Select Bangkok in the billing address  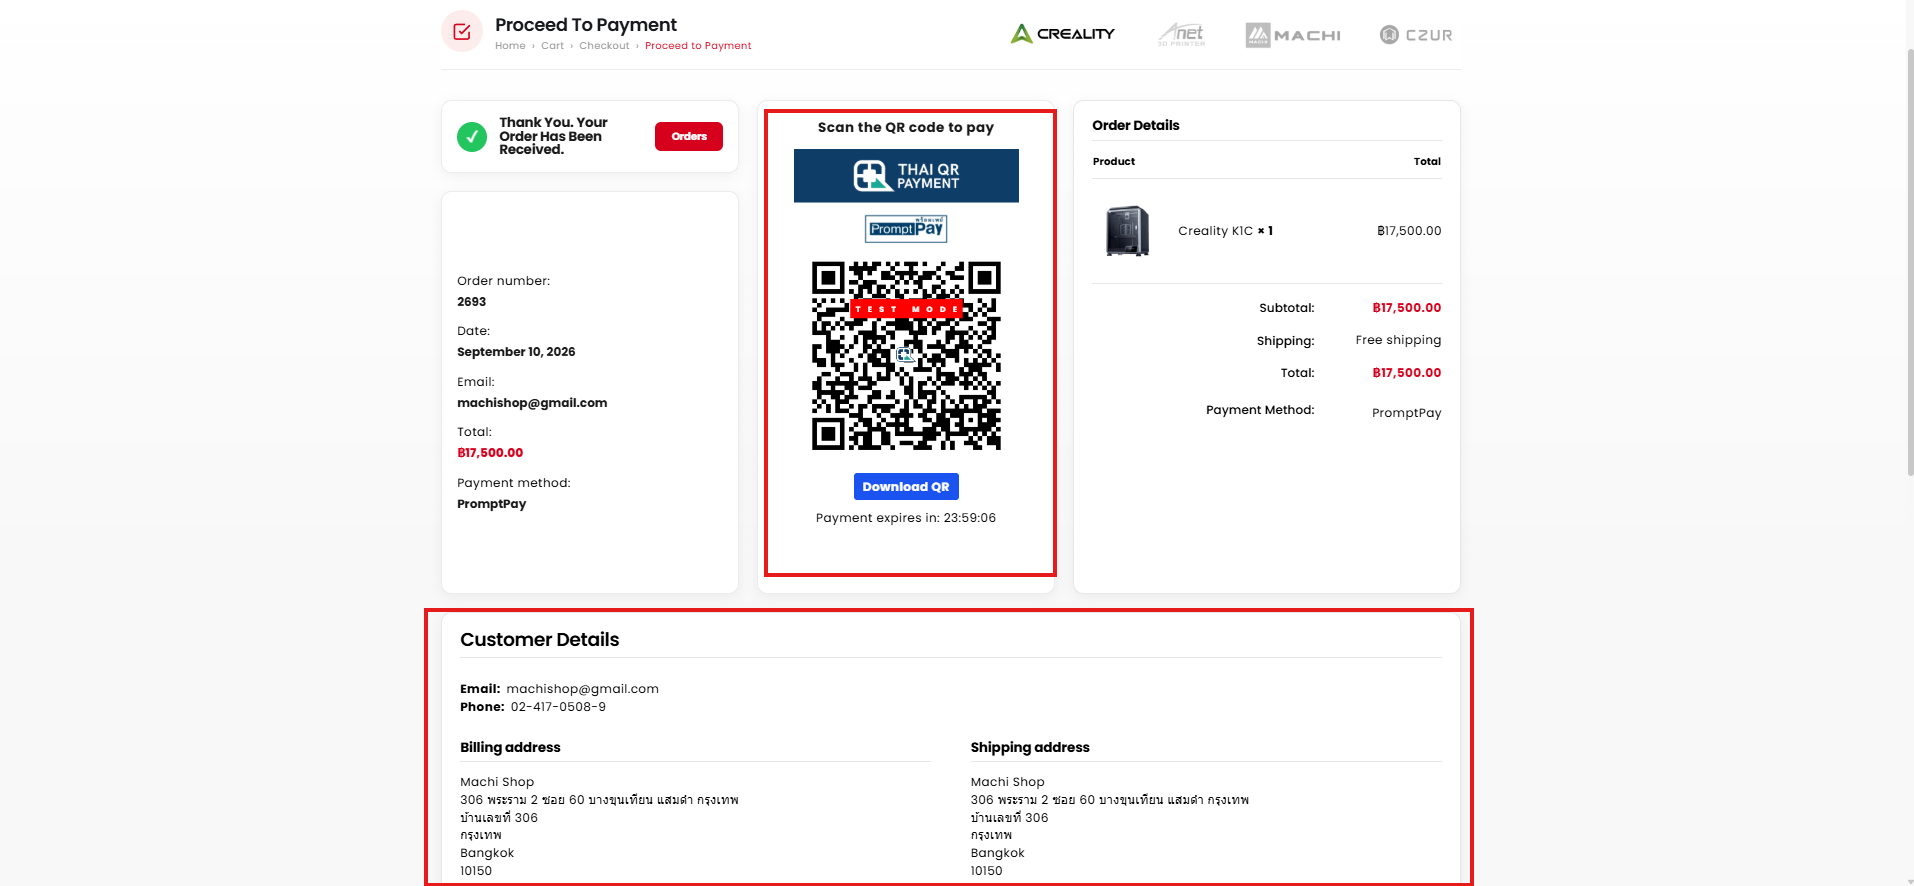pyautogui.click(x=487, y=853)
